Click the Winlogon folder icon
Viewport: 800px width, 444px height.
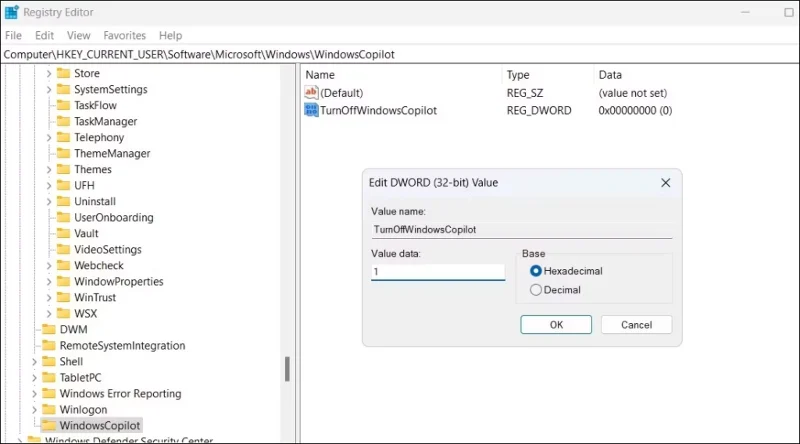48,409
